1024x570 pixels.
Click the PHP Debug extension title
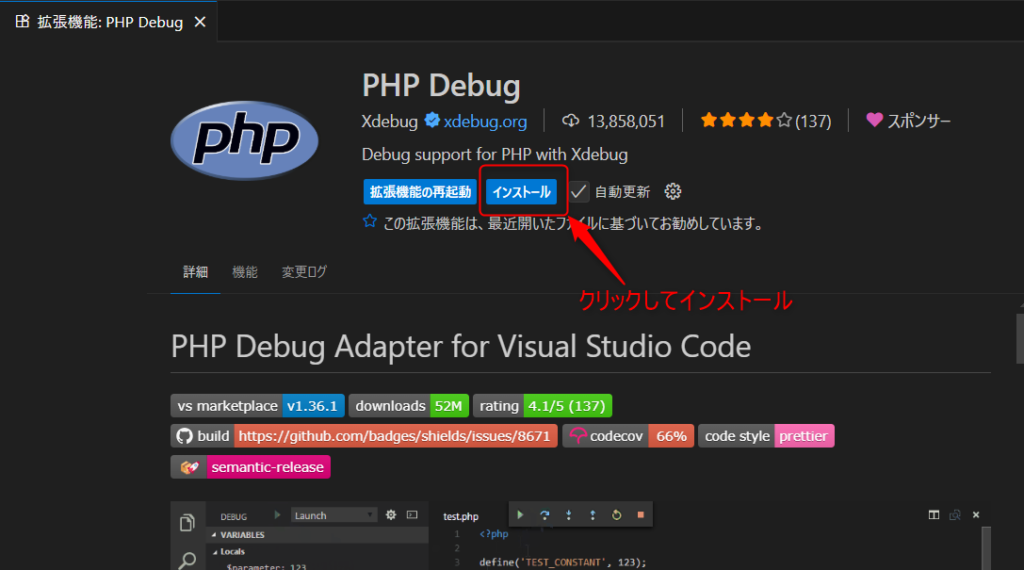[x=441, y=86]
